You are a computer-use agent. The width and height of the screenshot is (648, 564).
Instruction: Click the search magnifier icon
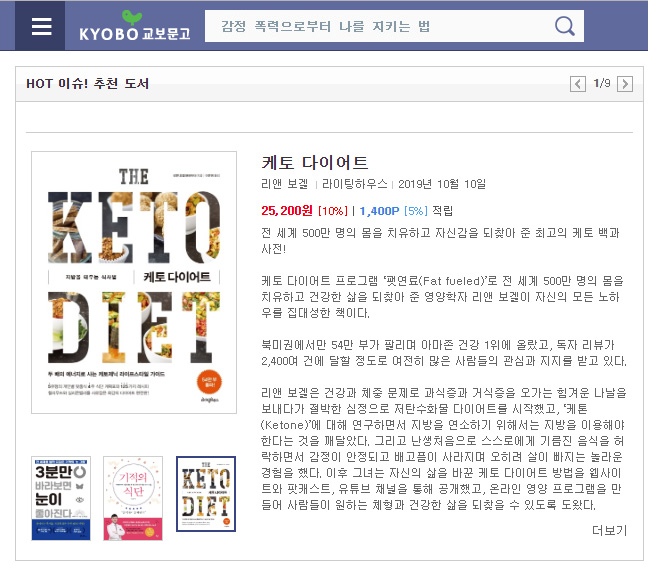[565, 26]
